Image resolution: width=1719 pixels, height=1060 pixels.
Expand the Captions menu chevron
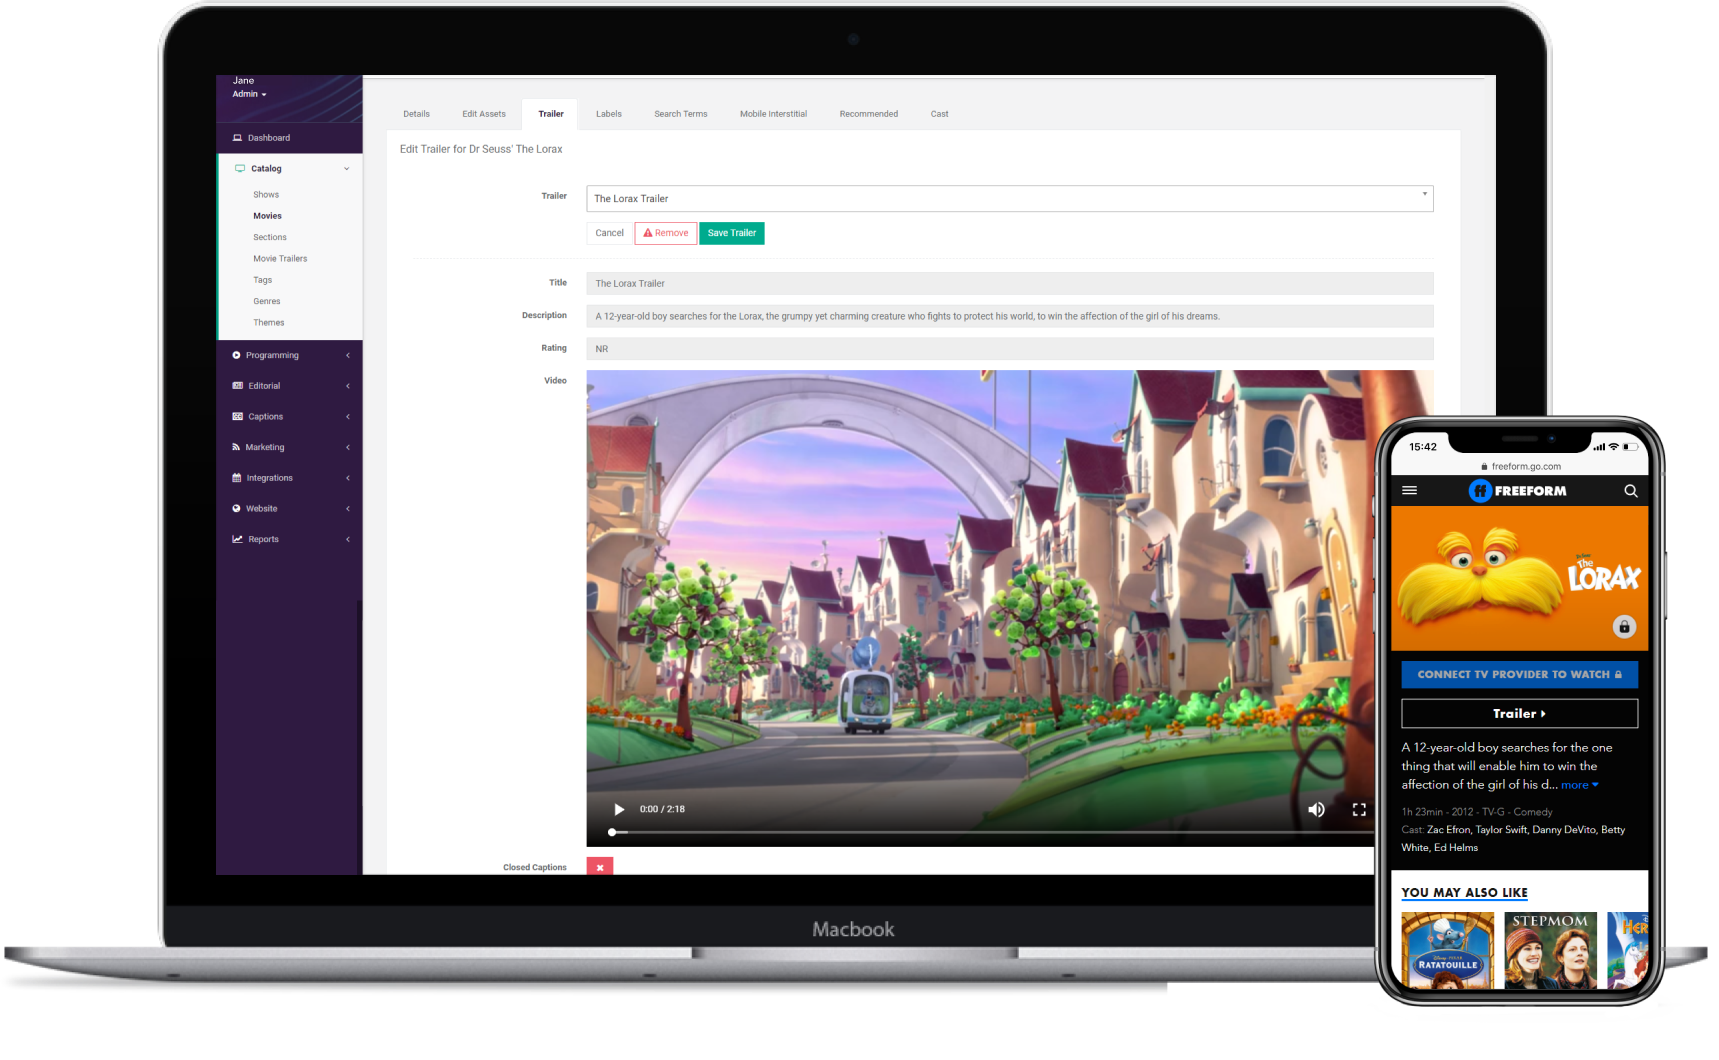point(348,416)
